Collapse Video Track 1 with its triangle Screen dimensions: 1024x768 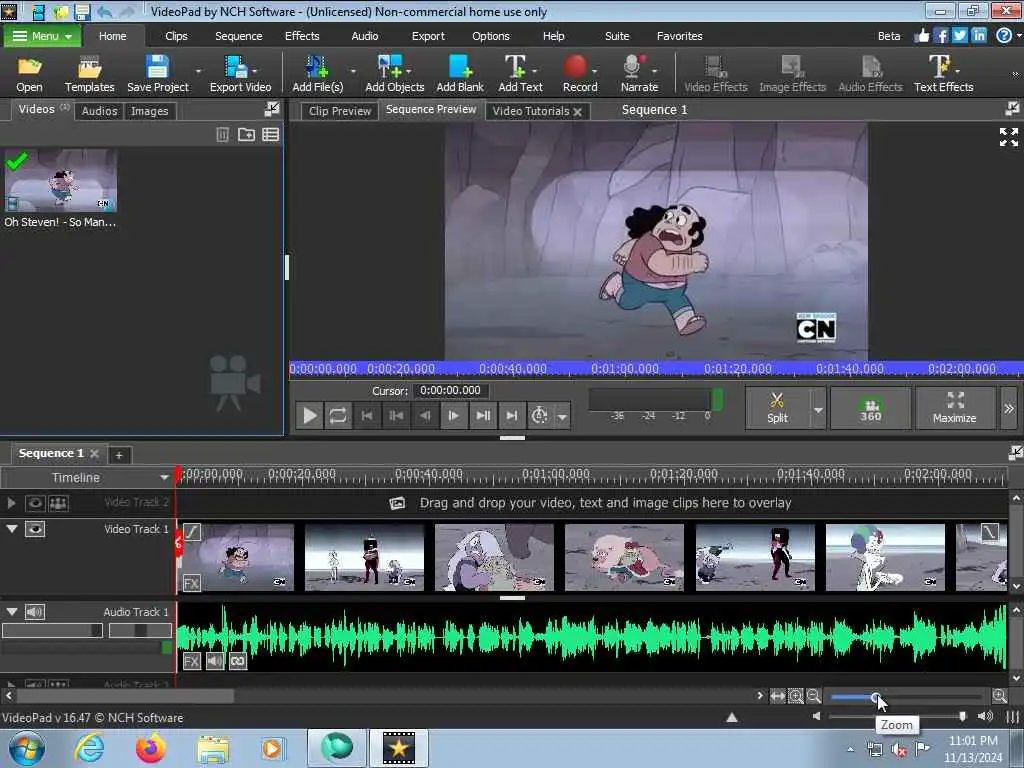[12, 529]
